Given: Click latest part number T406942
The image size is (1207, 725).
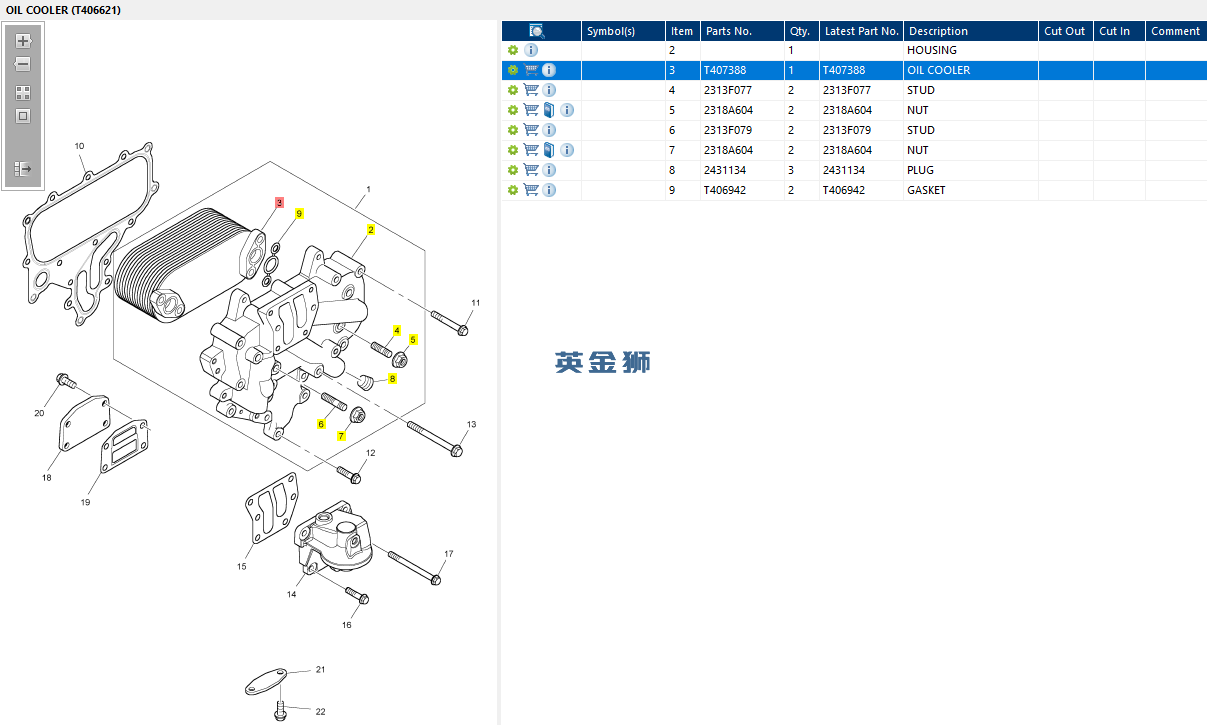Looking at the screenshot, I should 861,190.
